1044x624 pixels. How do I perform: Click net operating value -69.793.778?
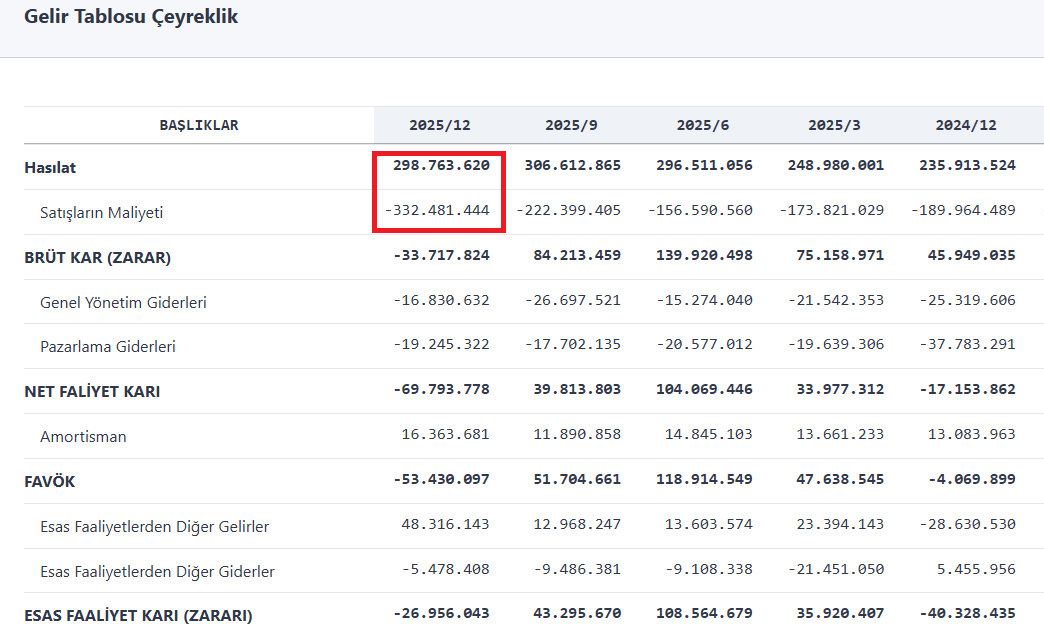441,389
